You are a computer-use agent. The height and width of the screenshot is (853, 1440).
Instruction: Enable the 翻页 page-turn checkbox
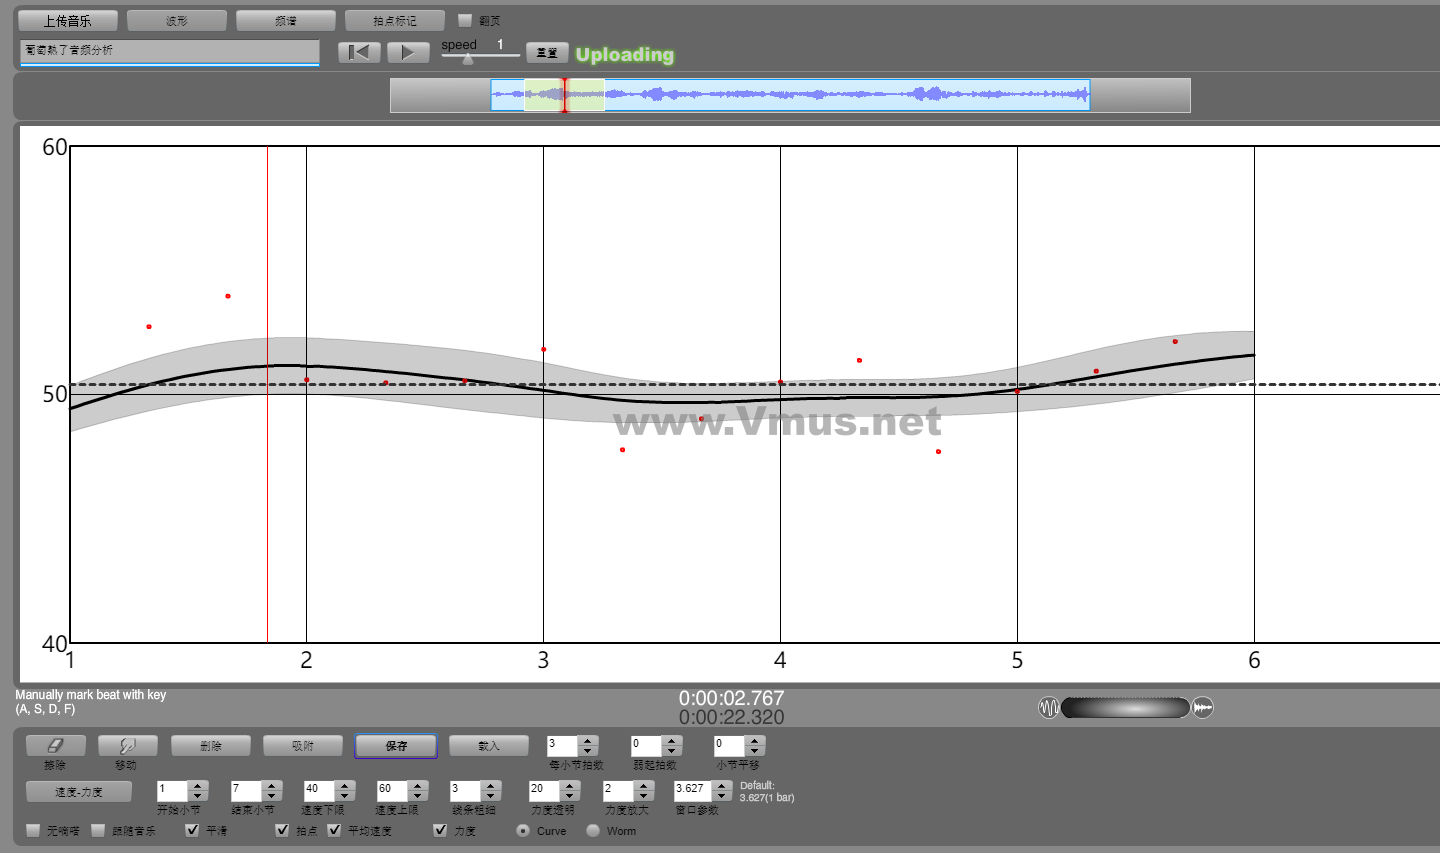tap(464, 20)
